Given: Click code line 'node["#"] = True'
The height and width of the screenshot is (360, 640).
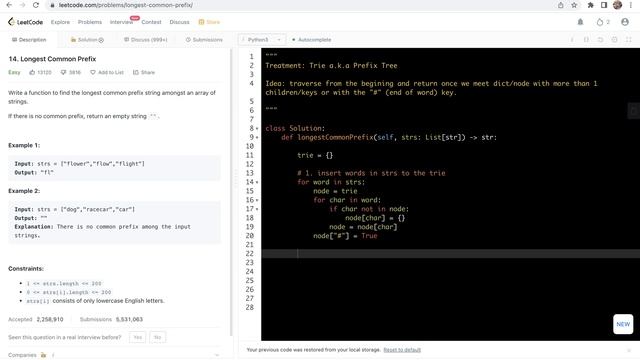Looking at the screenshot, I should (x=345, y=236).
